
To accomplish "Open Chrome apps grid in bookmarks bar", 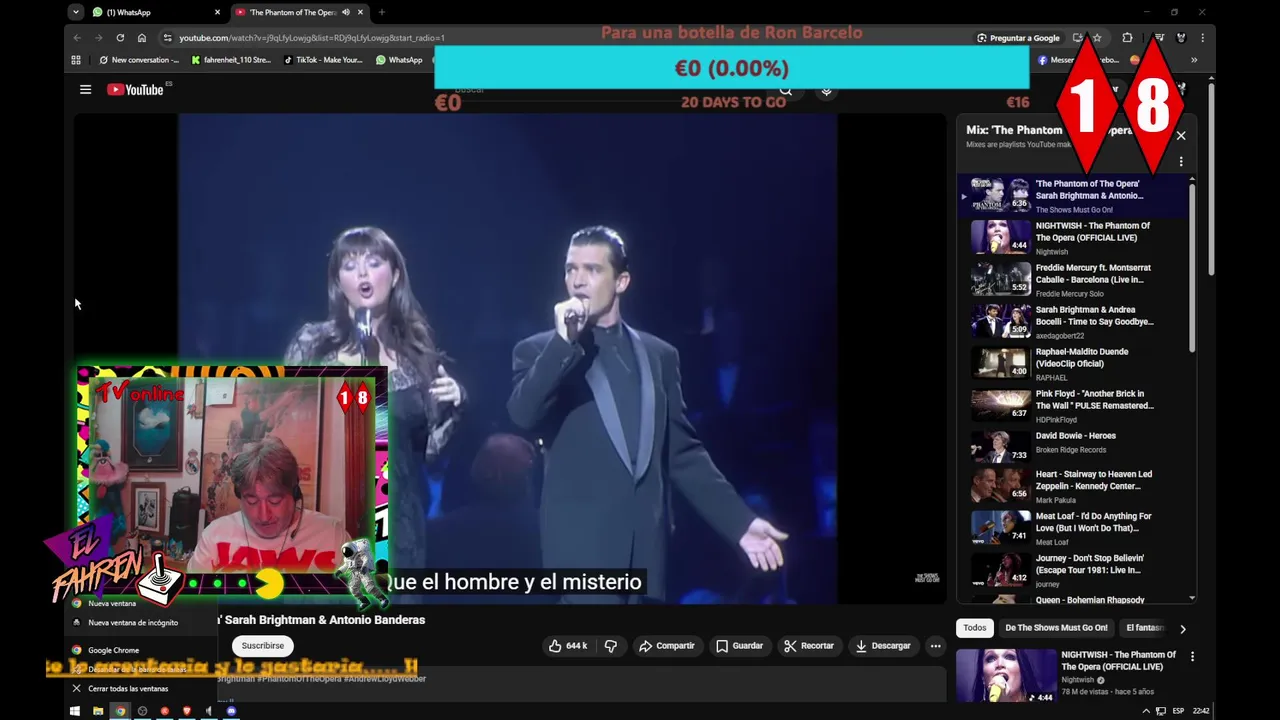I will pyautogui.click(x=76, y=60).
